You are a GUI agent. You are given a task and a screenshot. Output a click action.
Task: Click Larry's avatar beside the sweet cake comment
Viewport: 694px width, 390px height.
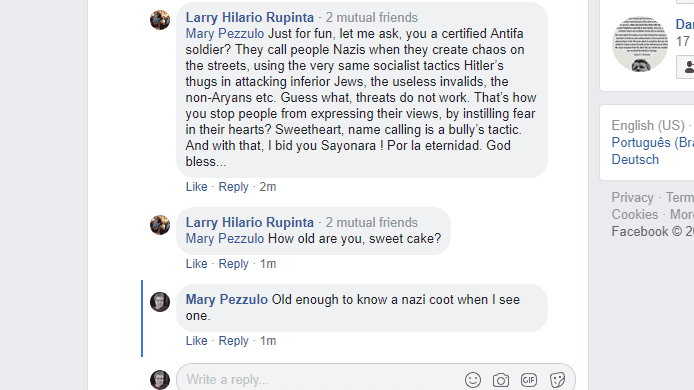click(x=160, y=224)
